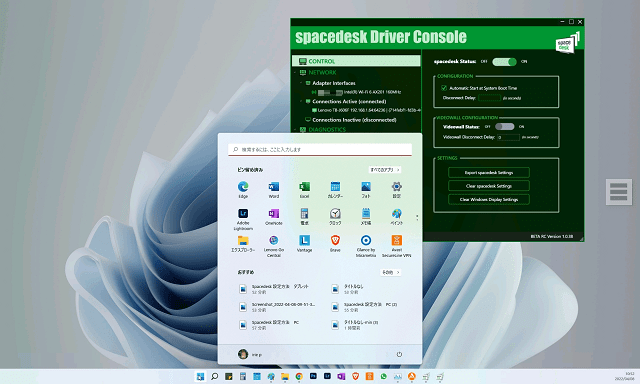Select the Lenovo TB connected device row
Viewport: 640px width, 384px height.
366,110
